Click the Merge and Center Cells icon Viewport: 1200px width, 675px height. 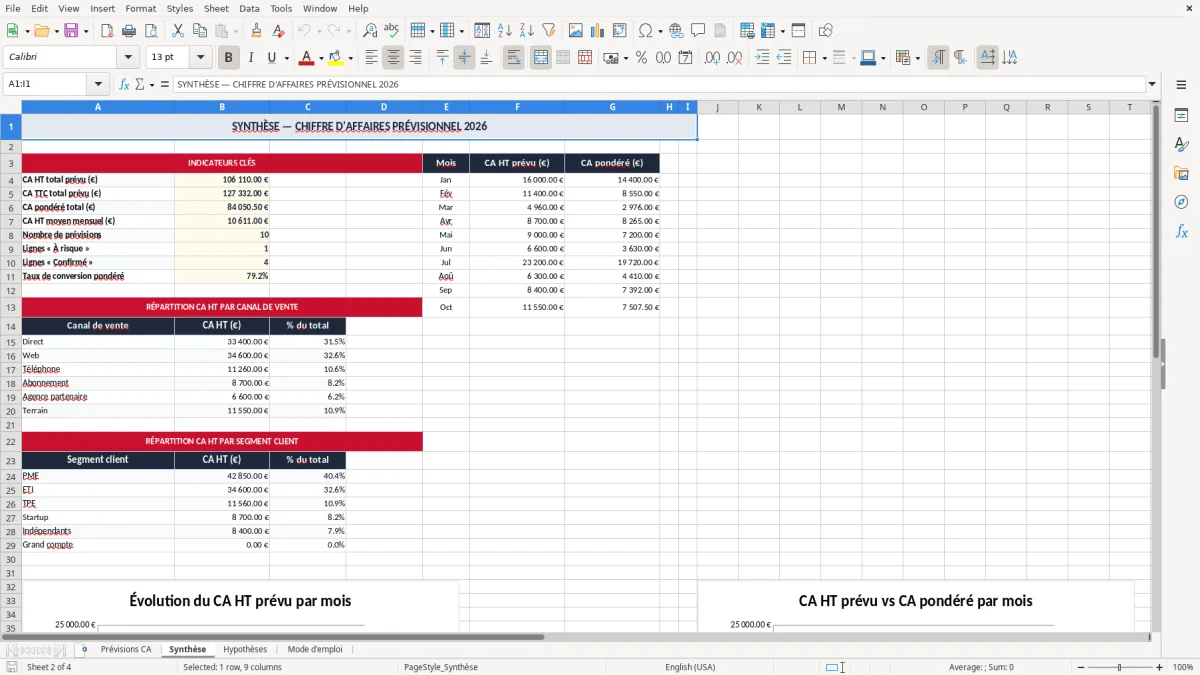coord(541,58)
